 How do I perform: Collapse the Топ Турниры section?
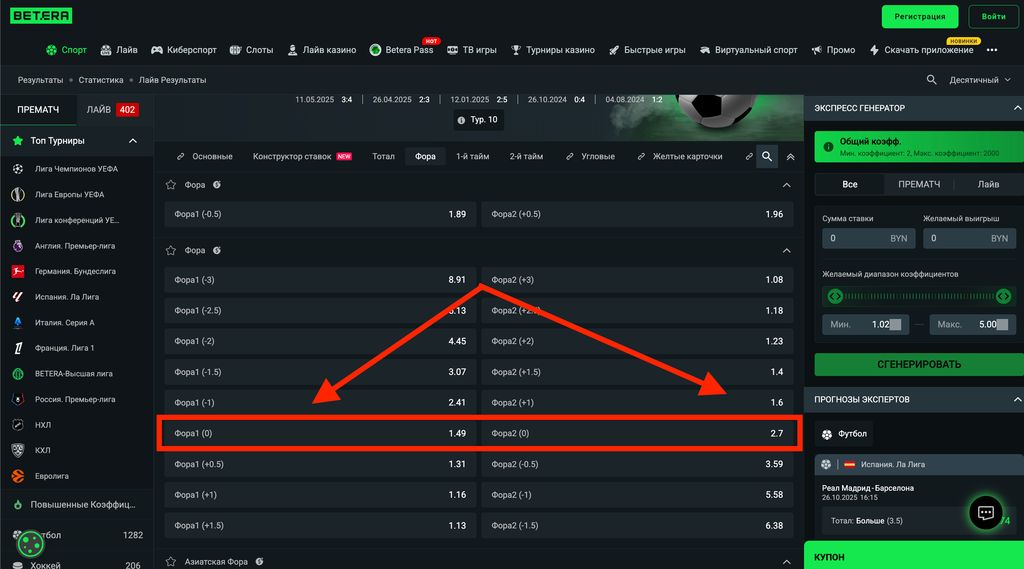pyautogui.click(x=133, y=141)
